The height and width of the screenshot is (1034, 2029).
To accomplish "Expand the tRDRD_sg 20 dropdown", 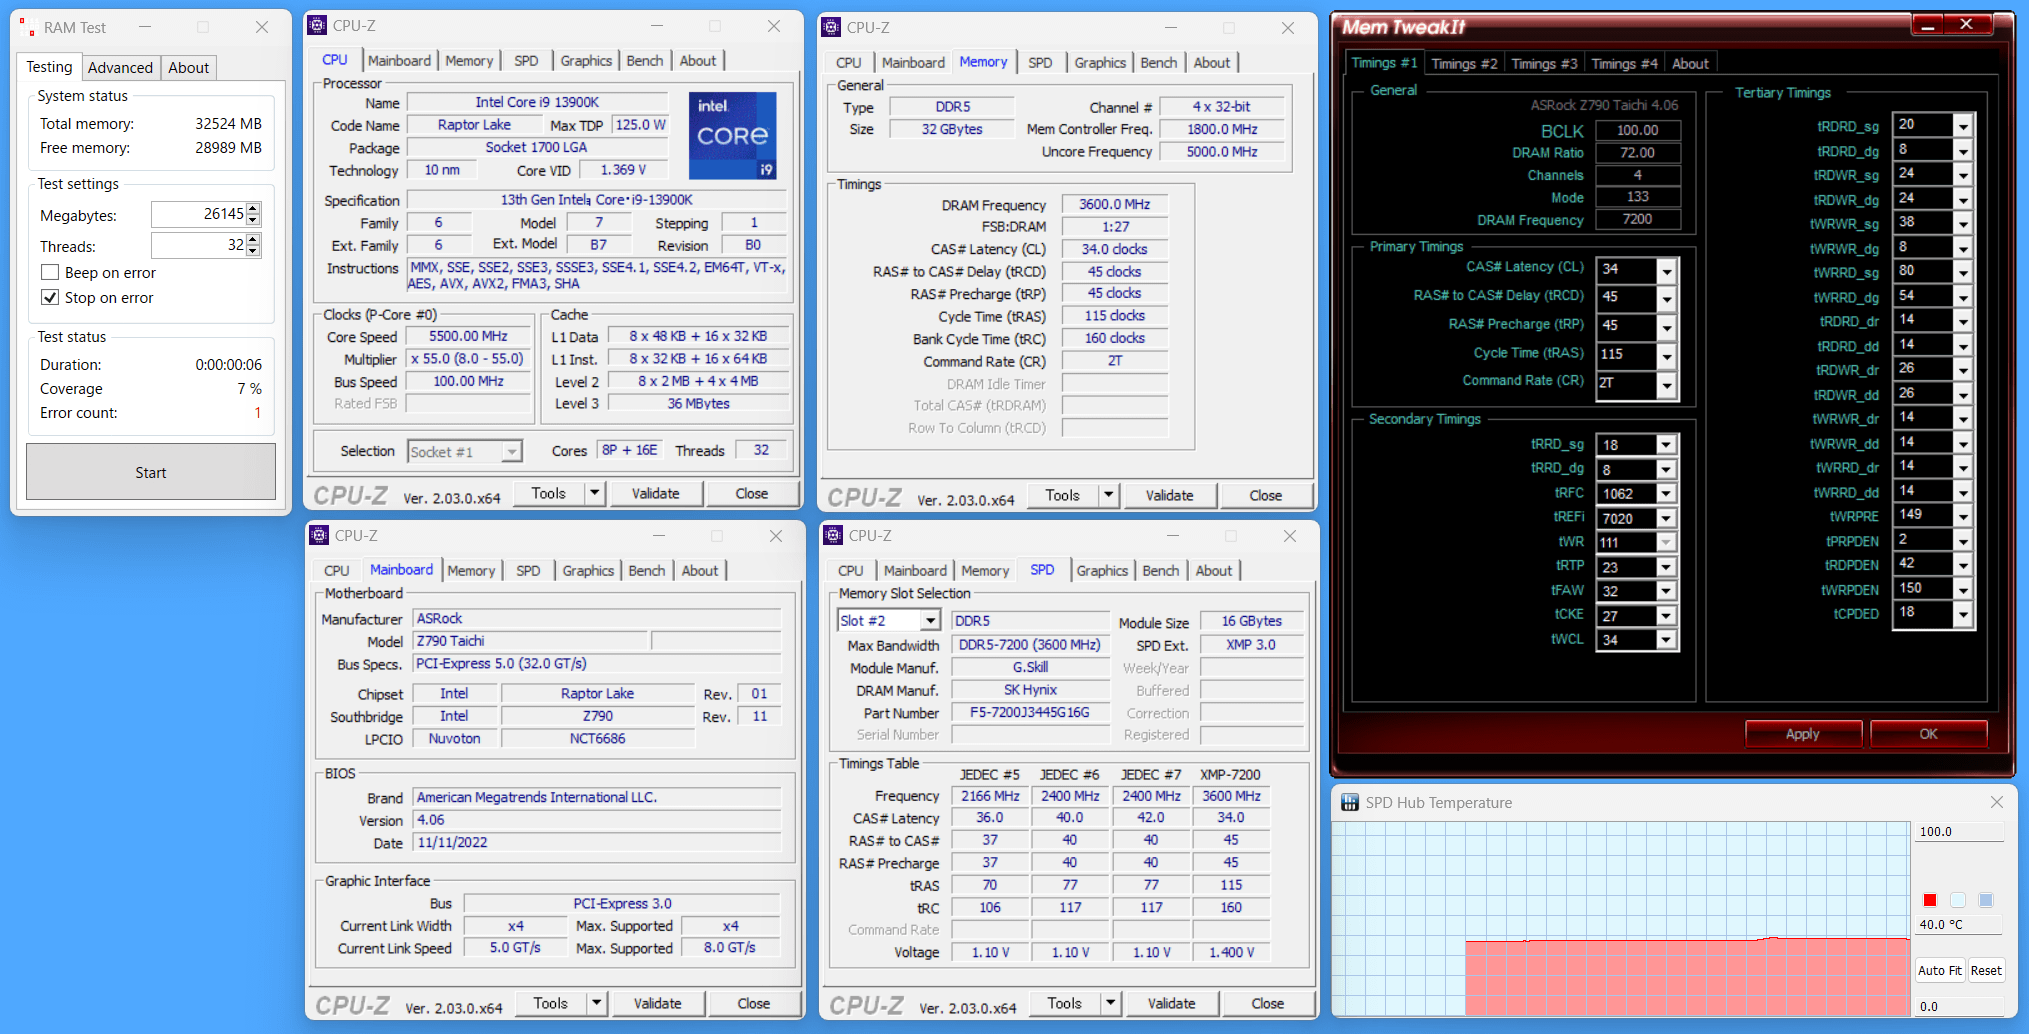I will point(1963,126).
